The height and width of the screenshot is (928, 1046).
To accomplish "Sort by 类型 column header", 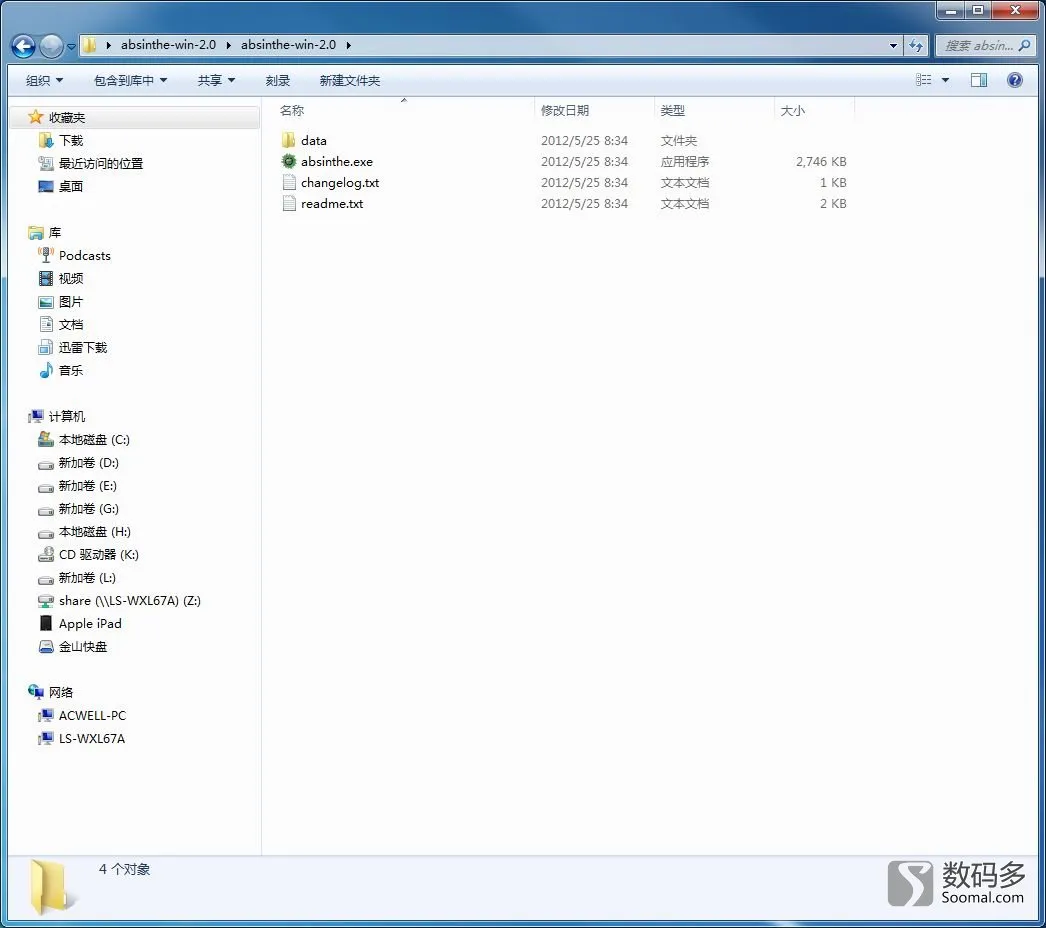I will [672, 111].
